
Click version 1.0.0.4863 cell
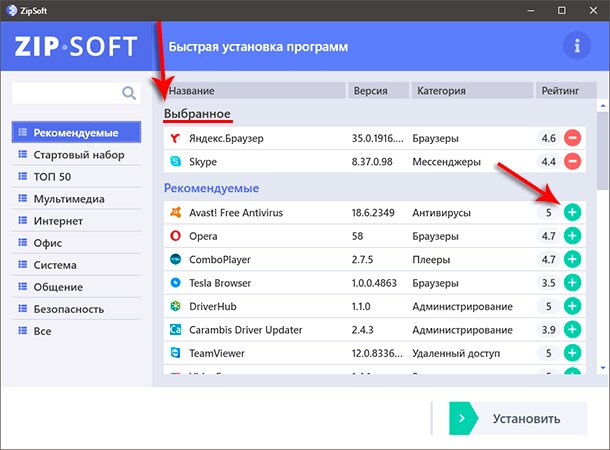pos(374,283)
